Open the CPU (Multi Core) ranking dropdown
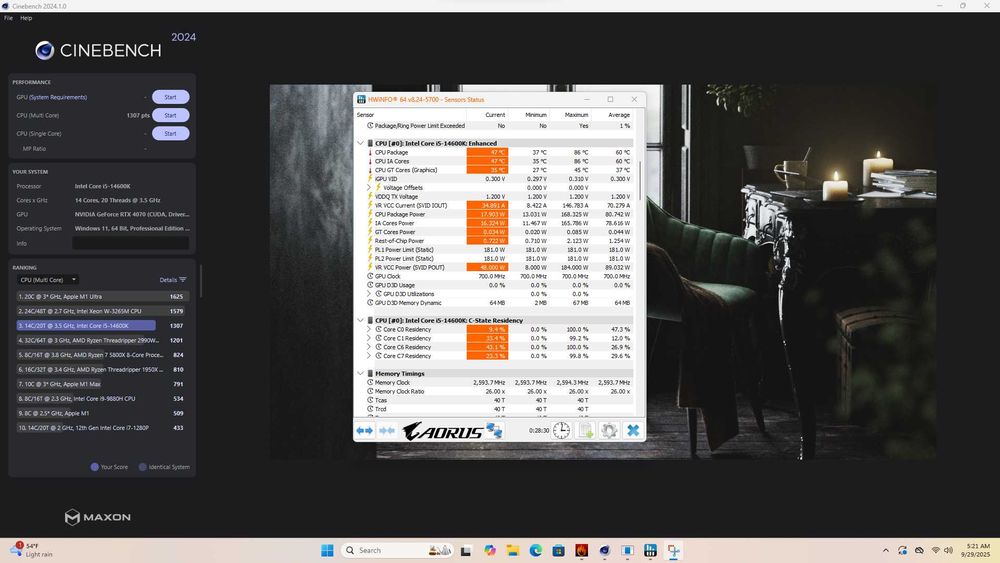The image size is (1000, 563). [48, 280]
